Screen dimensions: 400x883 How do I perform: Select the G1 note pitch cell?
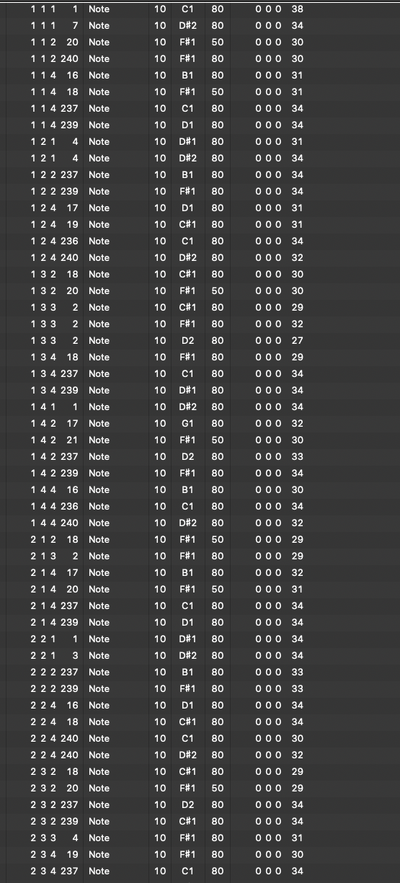click(187, 423)
